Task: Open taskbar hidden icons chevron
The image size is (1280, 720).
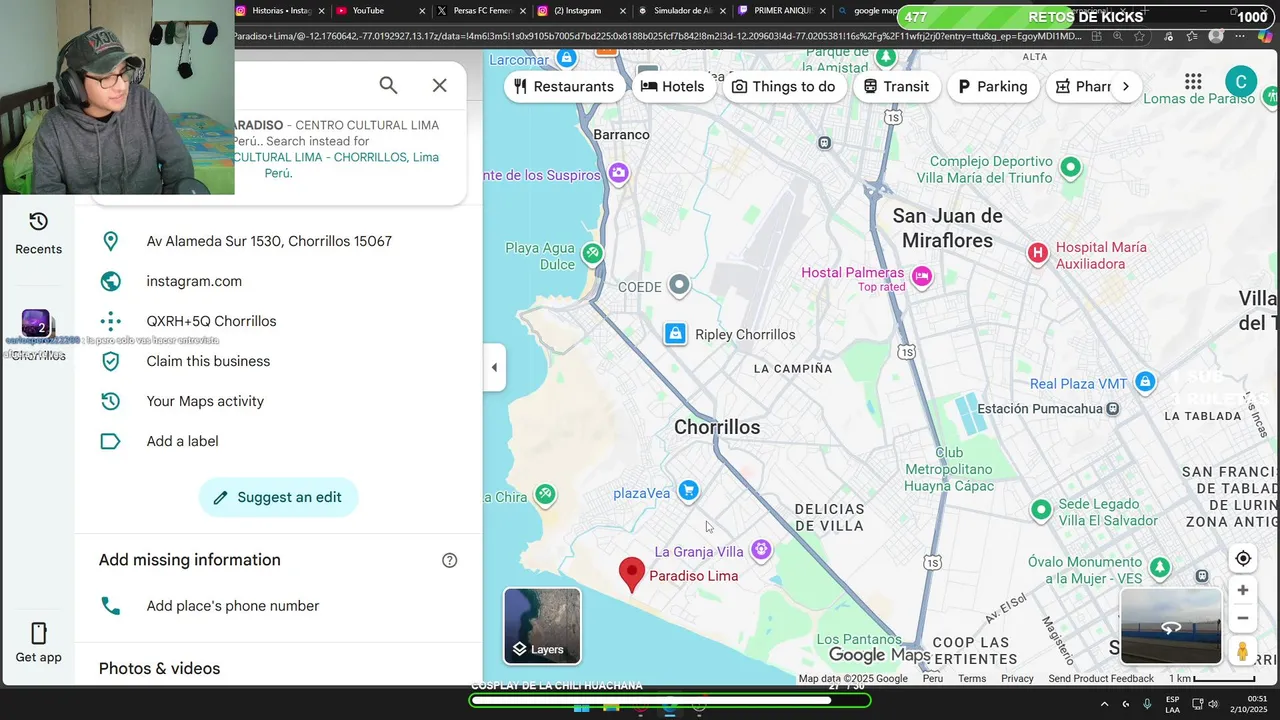Action: [1104, 704]
